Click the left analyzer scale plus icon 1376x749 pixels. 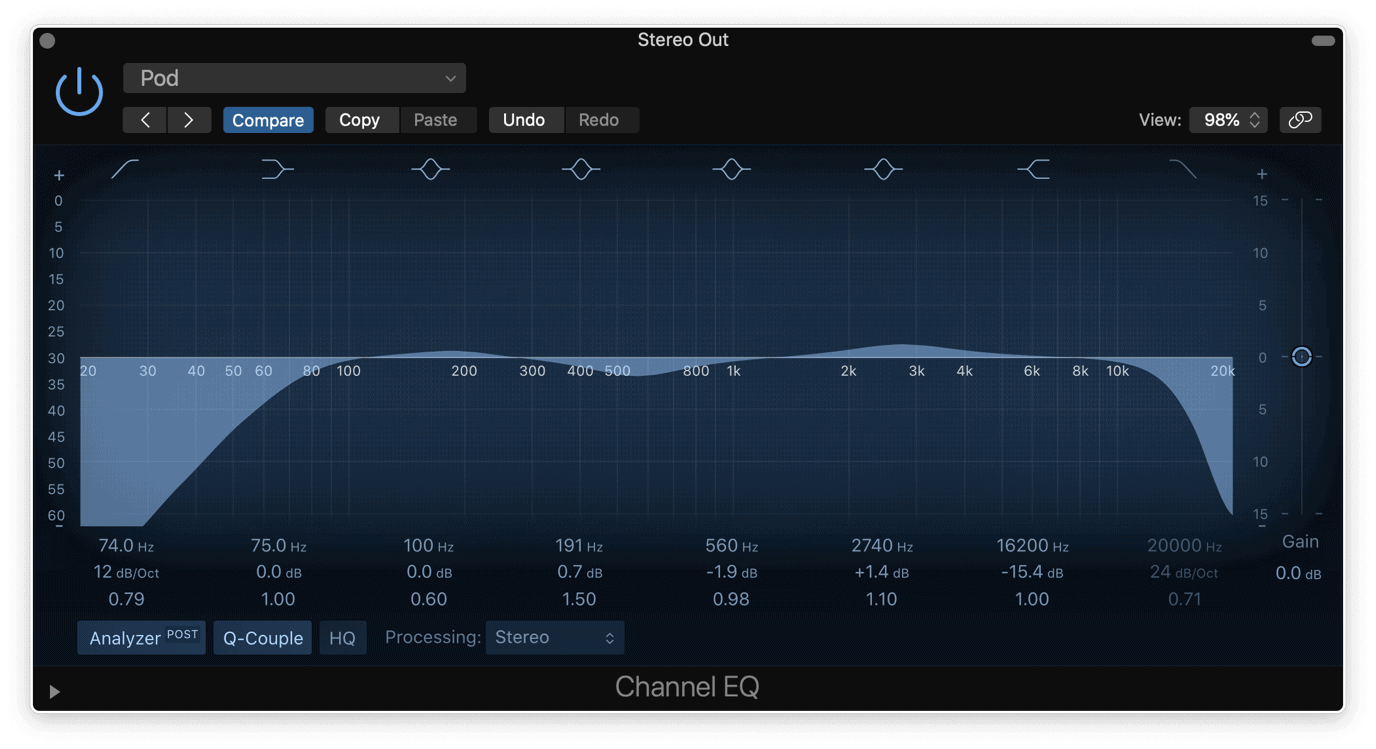point(59,175)
